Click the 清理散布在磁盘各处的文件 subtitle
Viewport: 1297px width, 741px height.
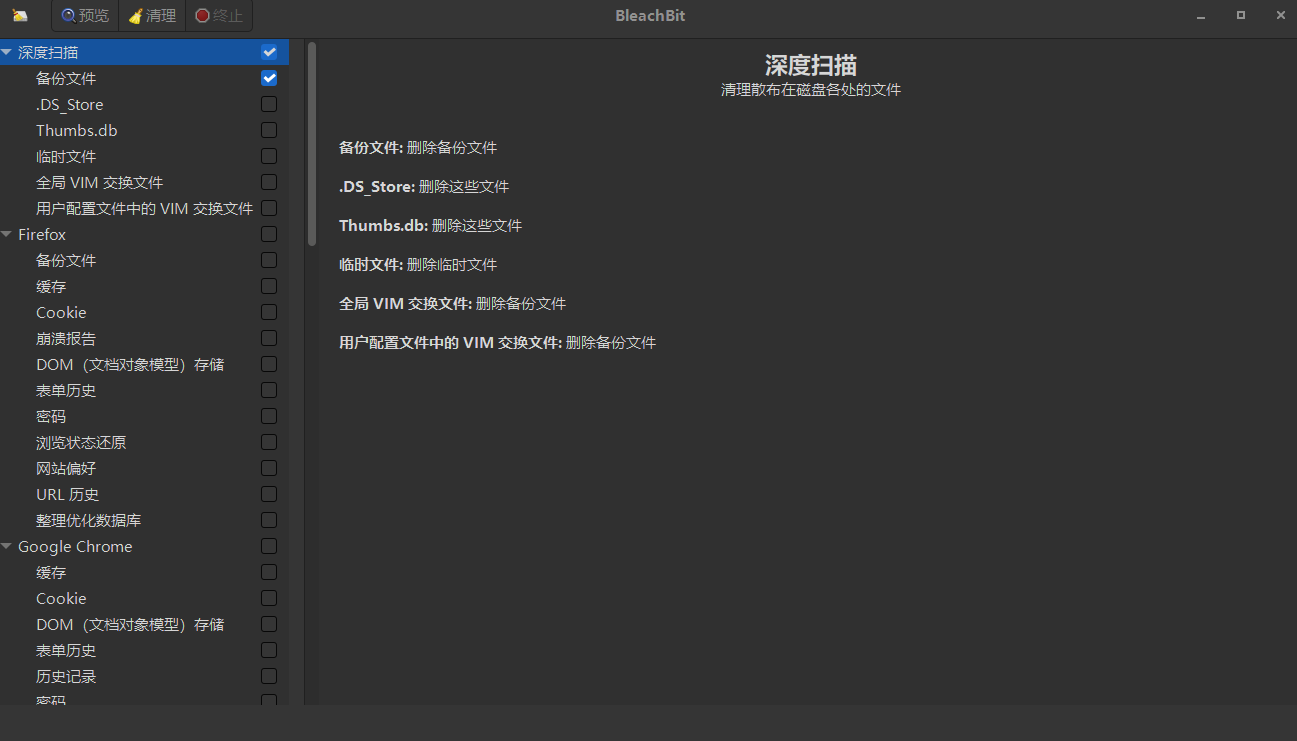coord(811,90)
